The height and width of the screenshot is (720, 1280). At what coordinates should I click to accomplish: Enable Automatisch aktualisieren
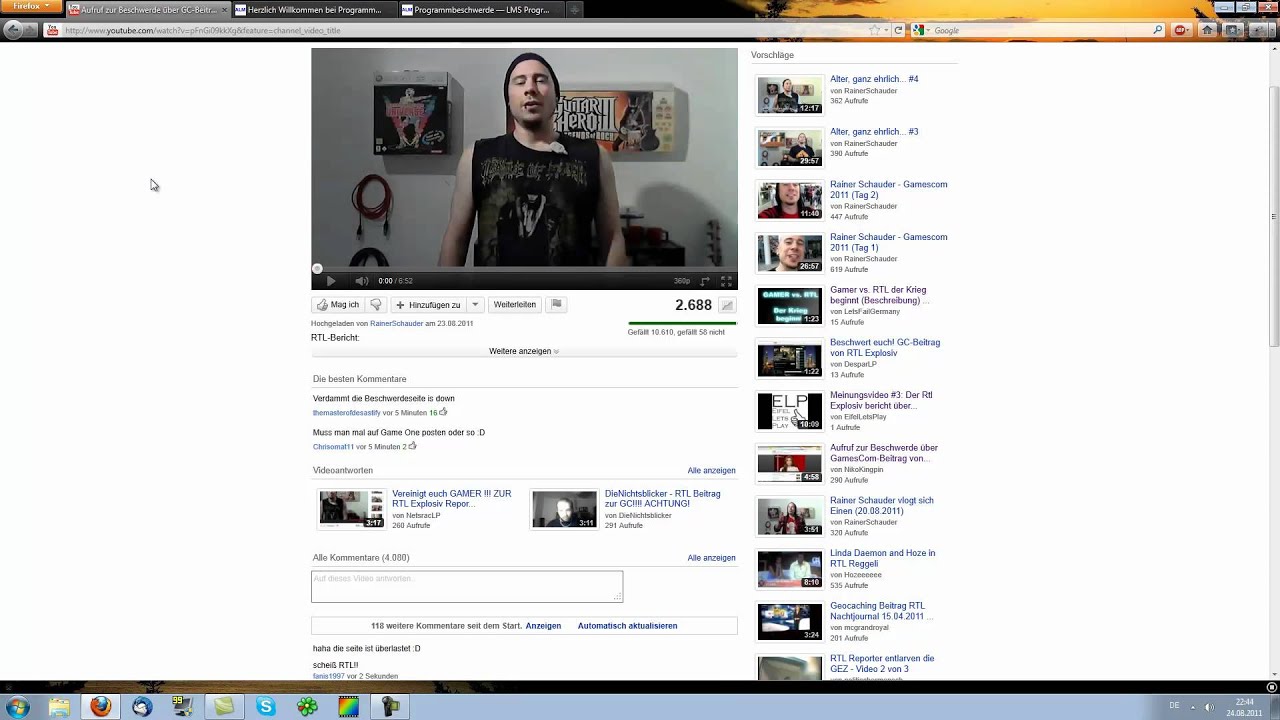click(x=627, y=626)
